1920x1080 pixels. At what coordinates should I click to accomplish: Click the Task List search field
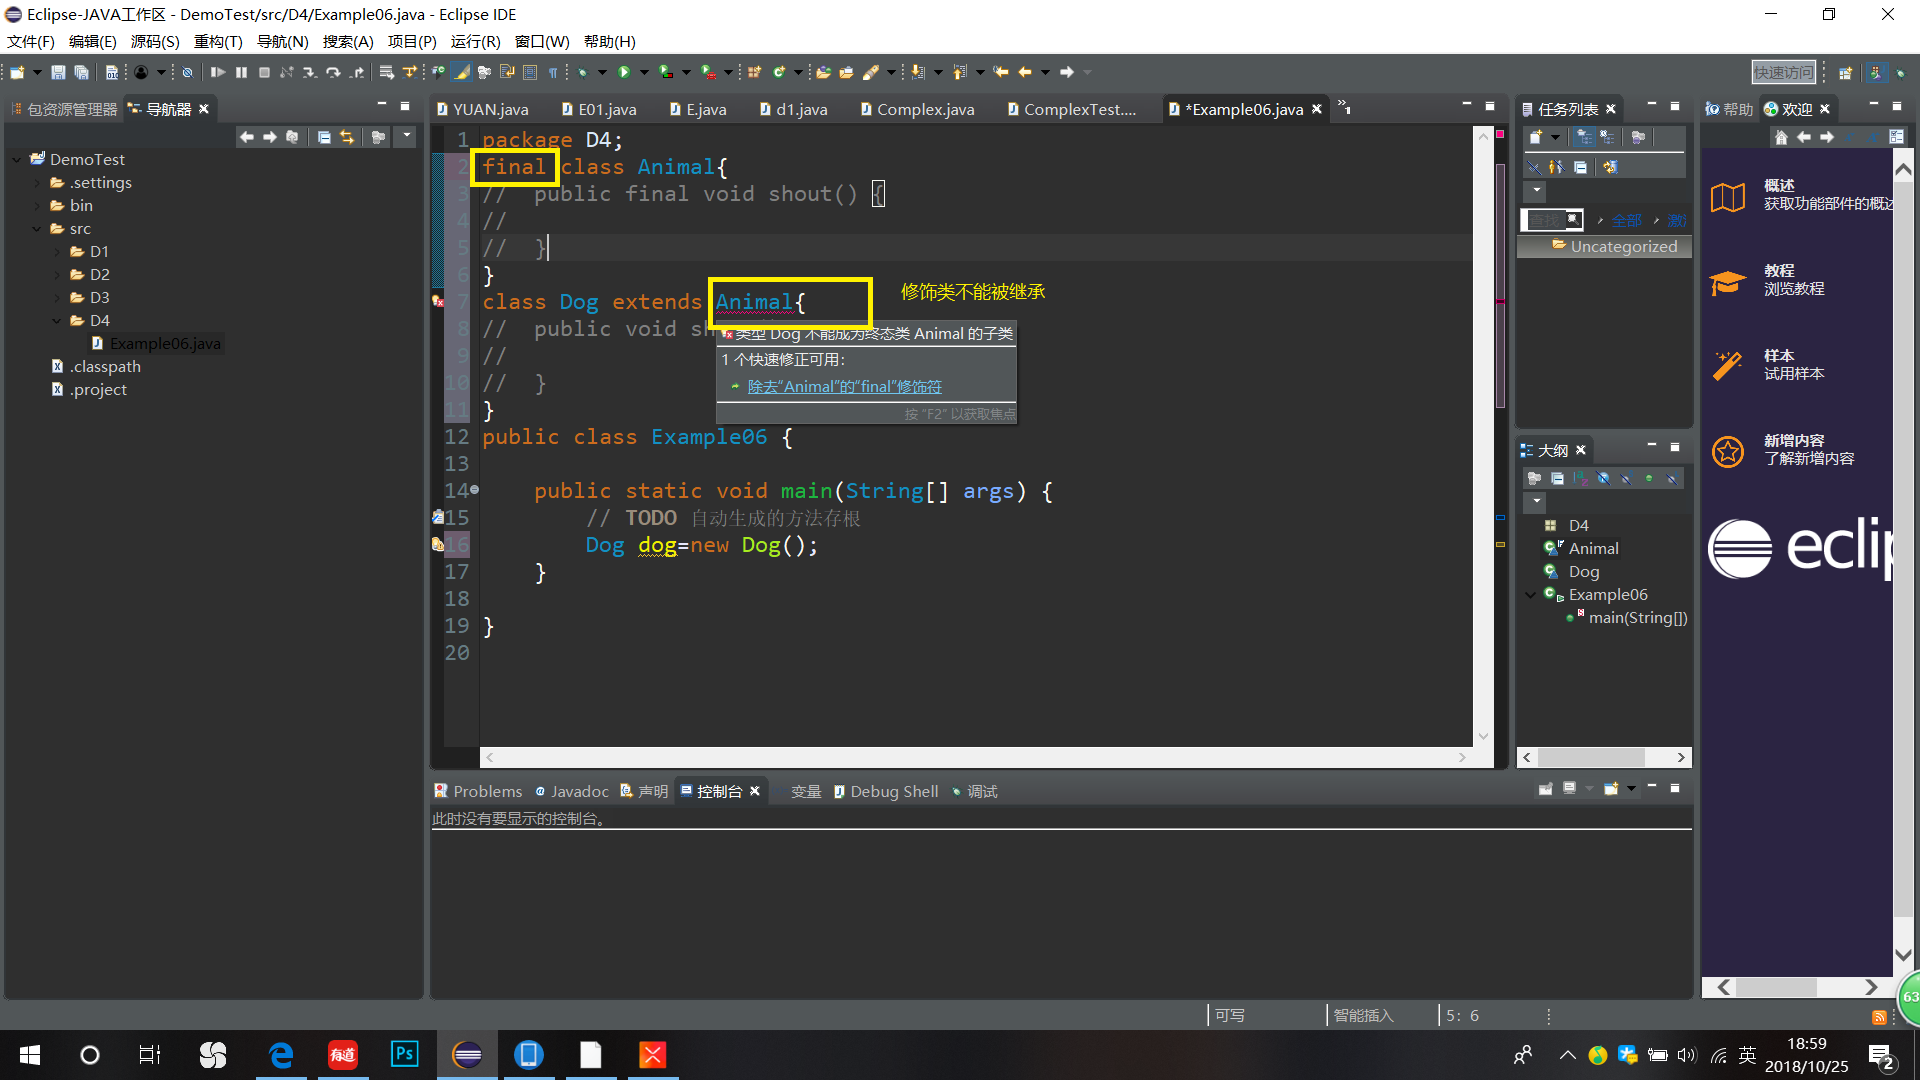[x=1552, y=220]
